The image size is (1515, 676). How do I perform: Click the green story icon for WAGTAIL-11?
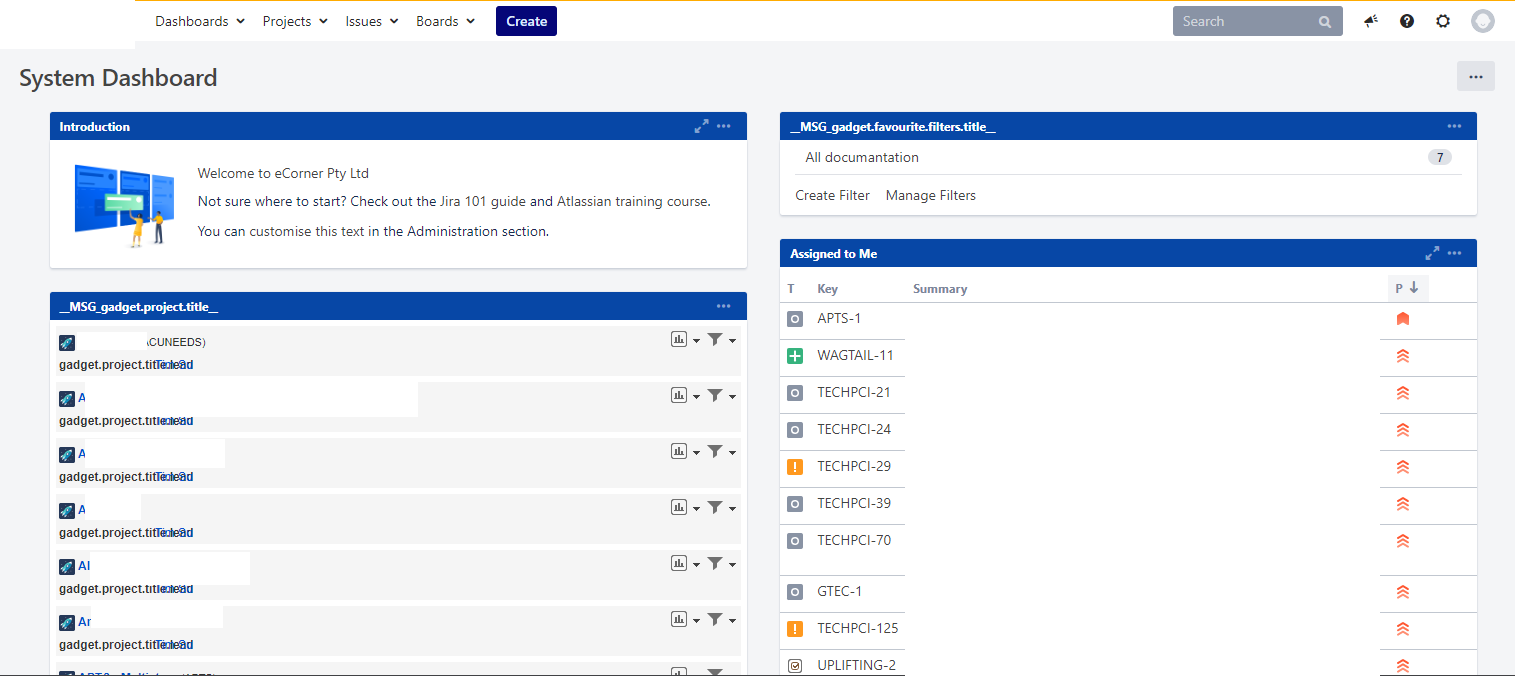click(x=795, y=356)
